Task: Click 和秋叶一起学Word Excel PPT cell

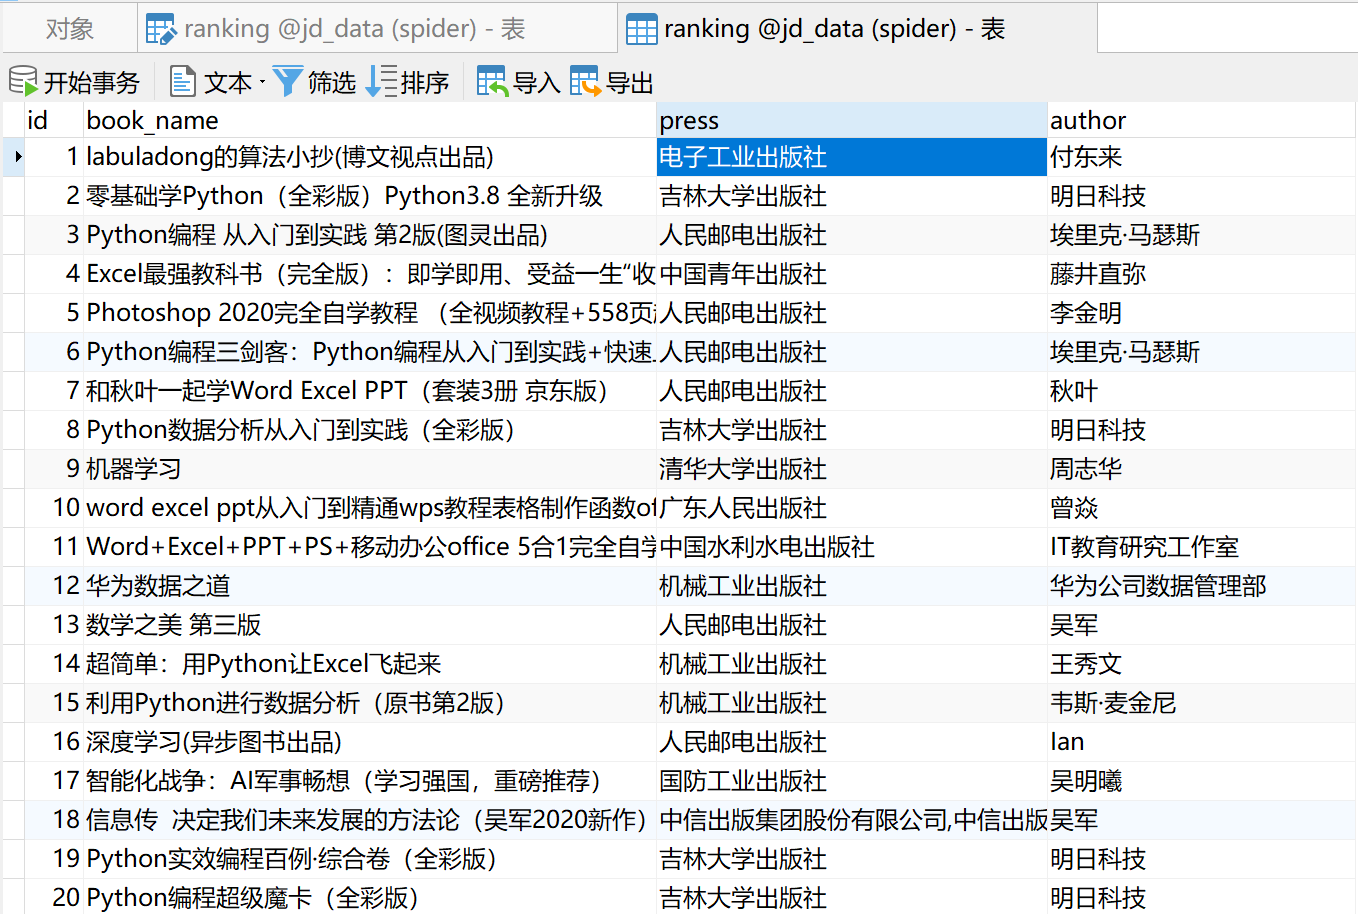Action: (369, 391)
